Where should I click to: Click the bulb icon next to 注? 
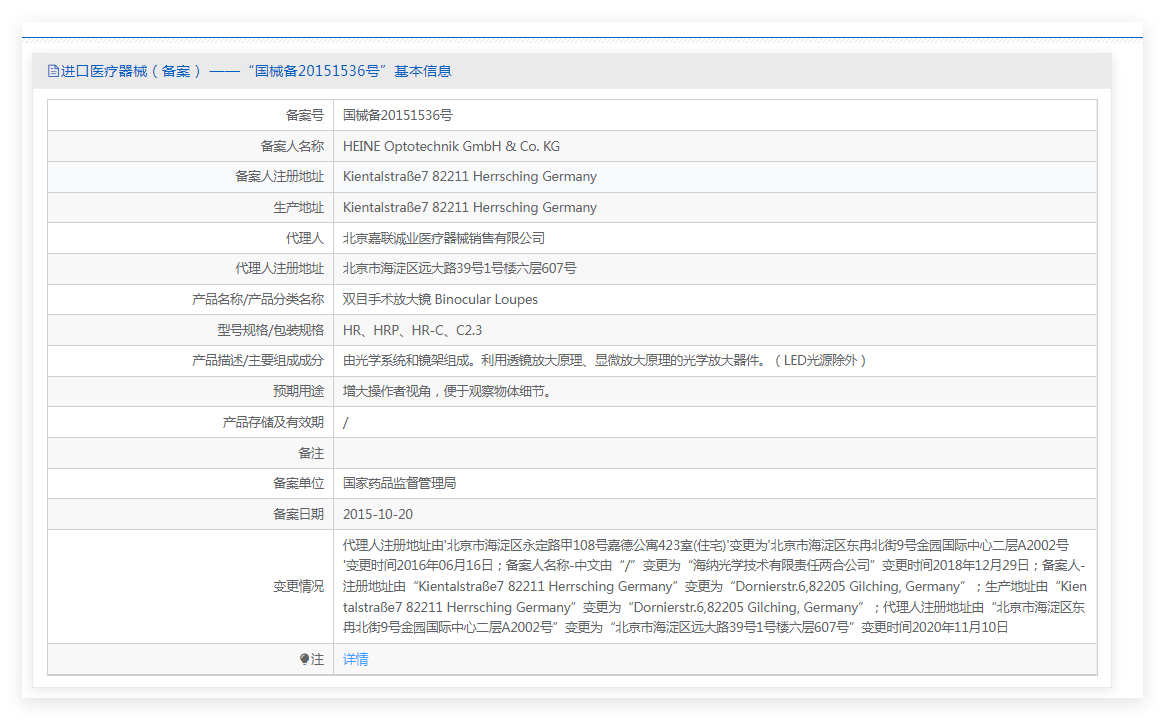(305, 660)
